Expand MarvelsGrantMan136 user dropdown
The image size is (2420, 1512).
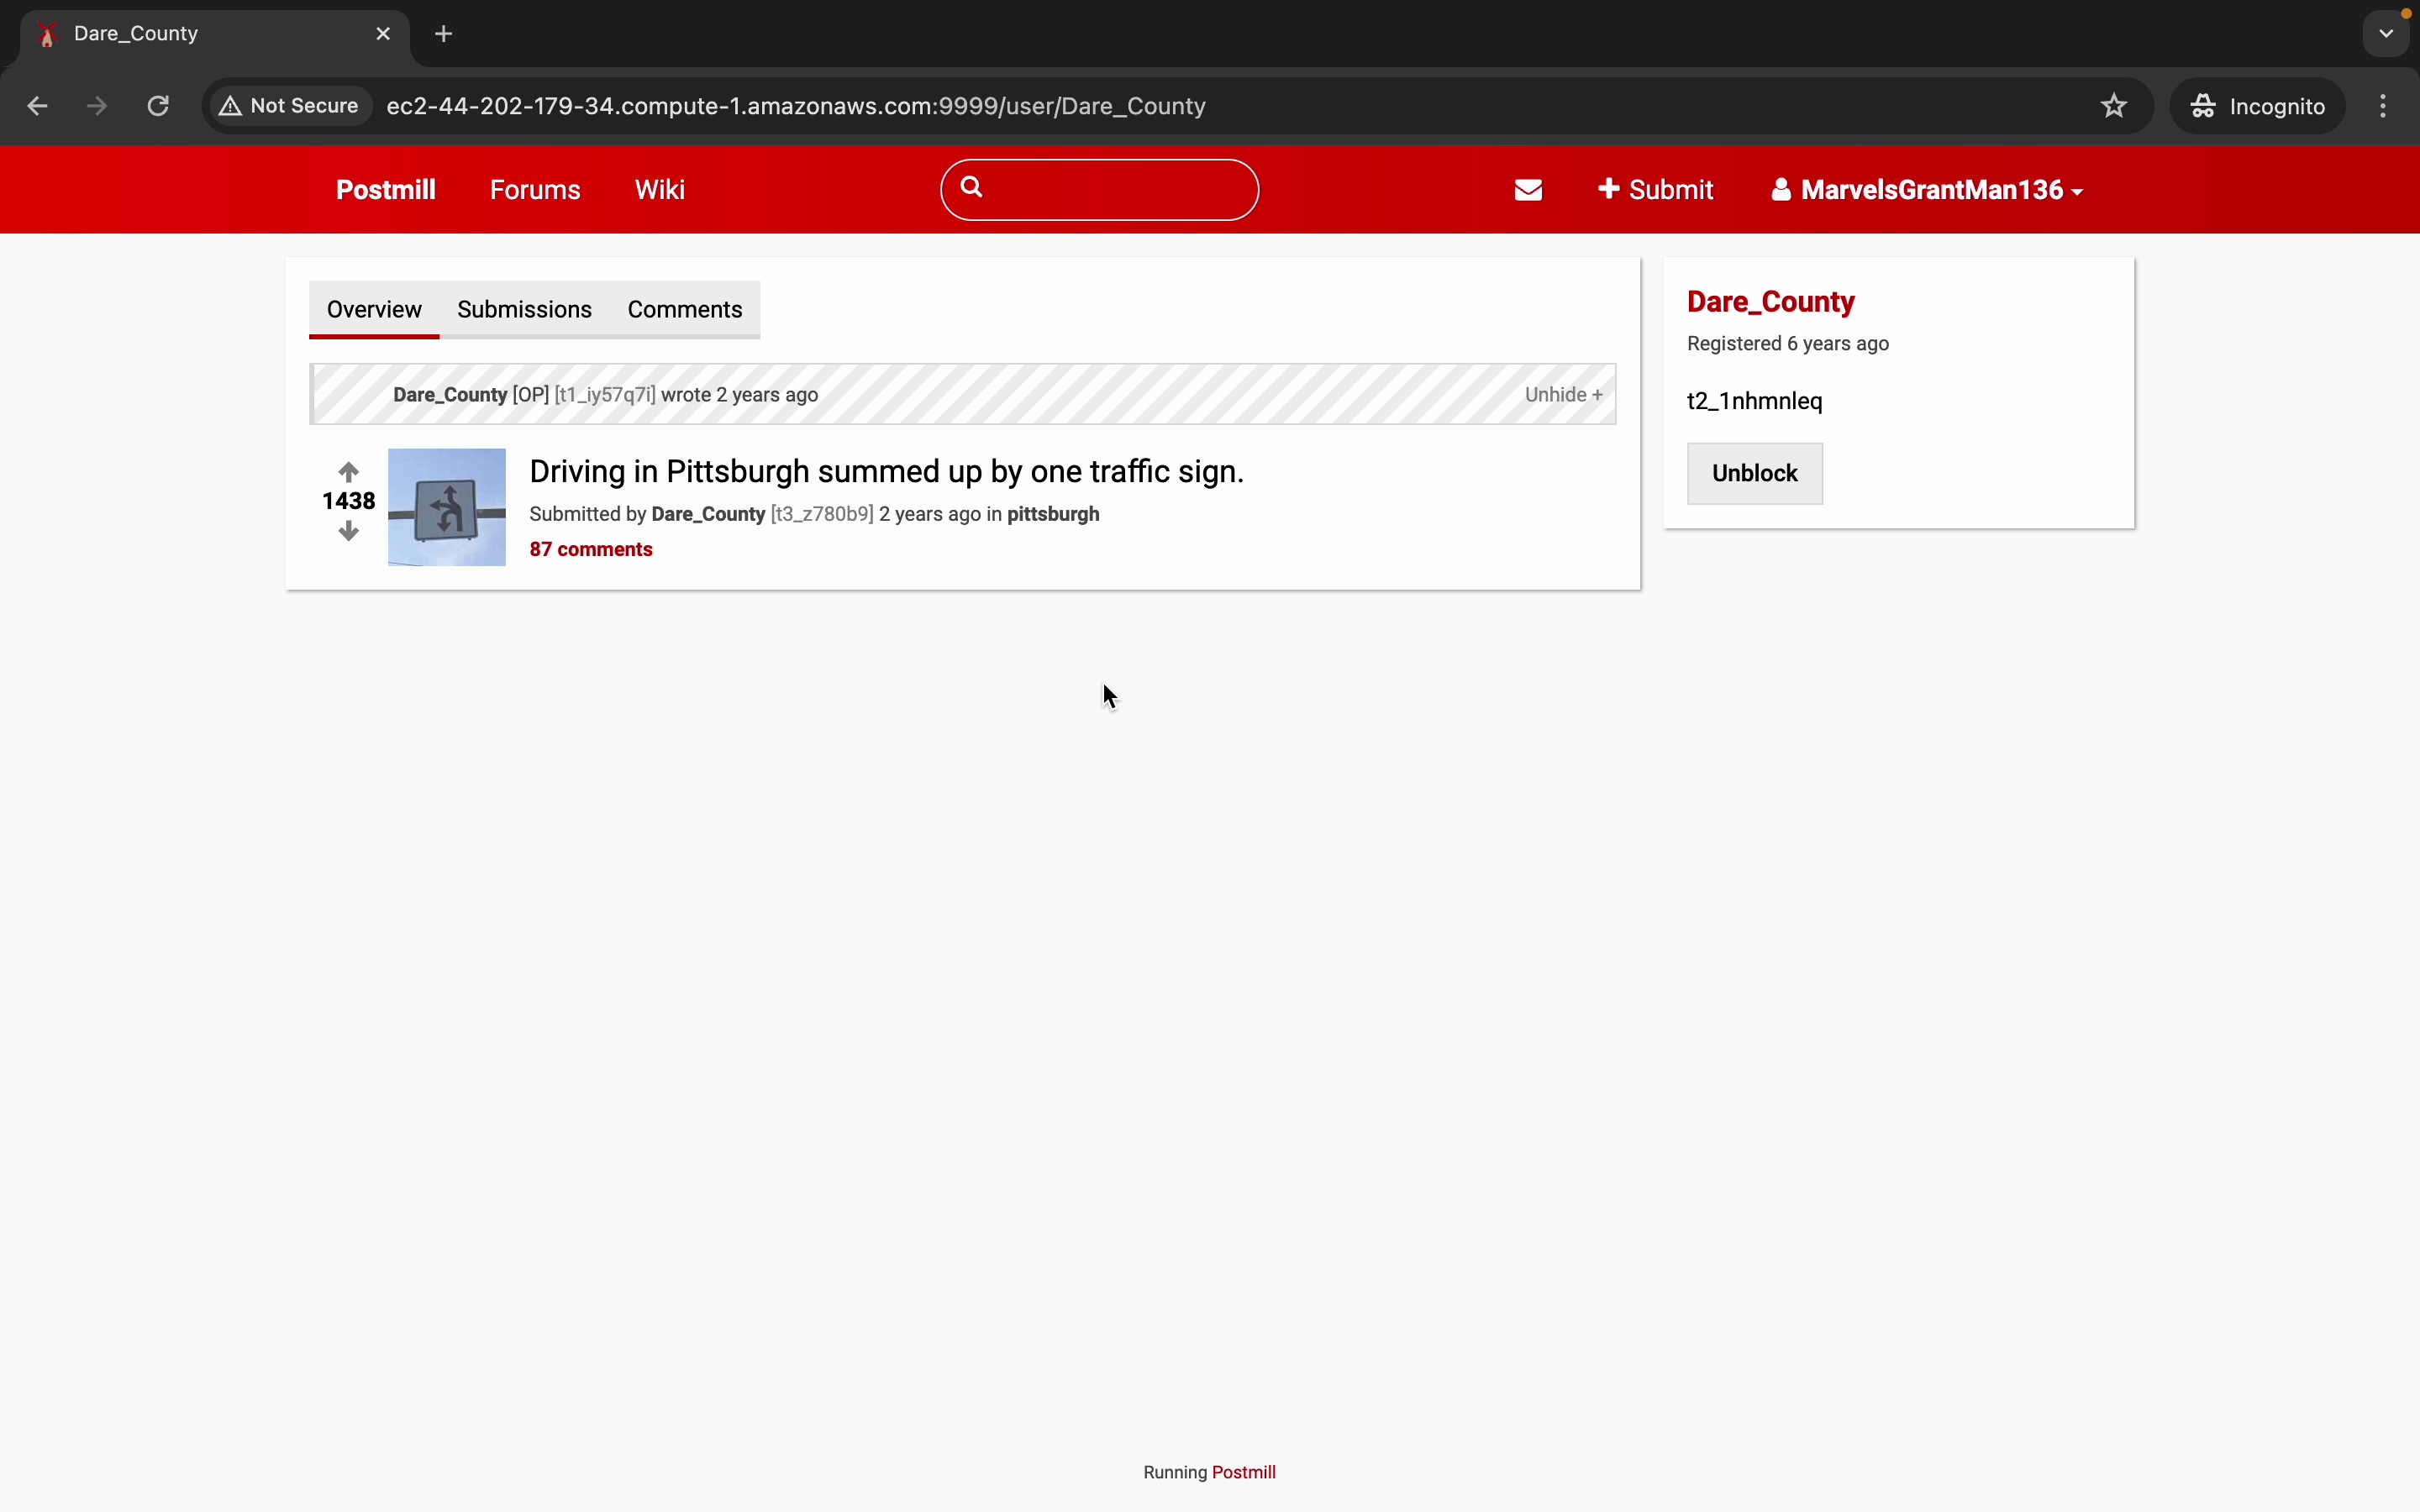point(1927,190)
